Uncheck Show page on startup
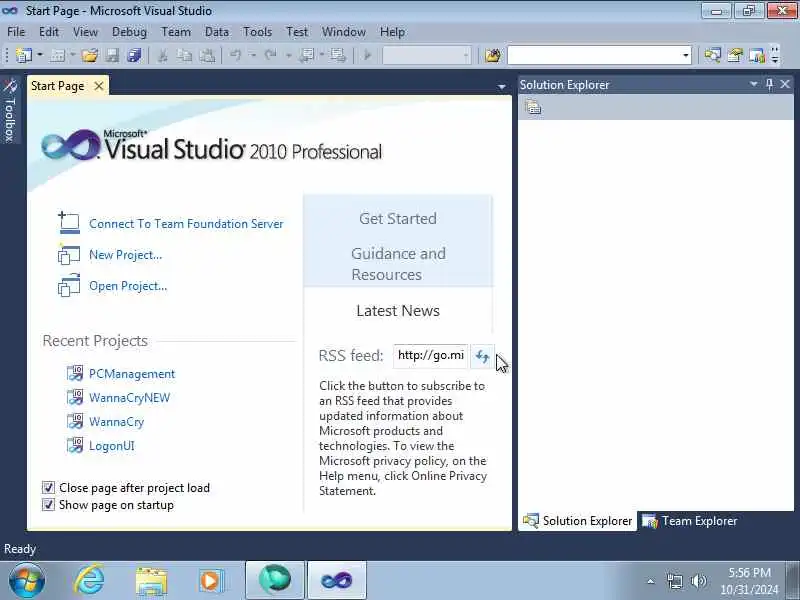Screen dimensions: 800x600 [x=48, y=505]
